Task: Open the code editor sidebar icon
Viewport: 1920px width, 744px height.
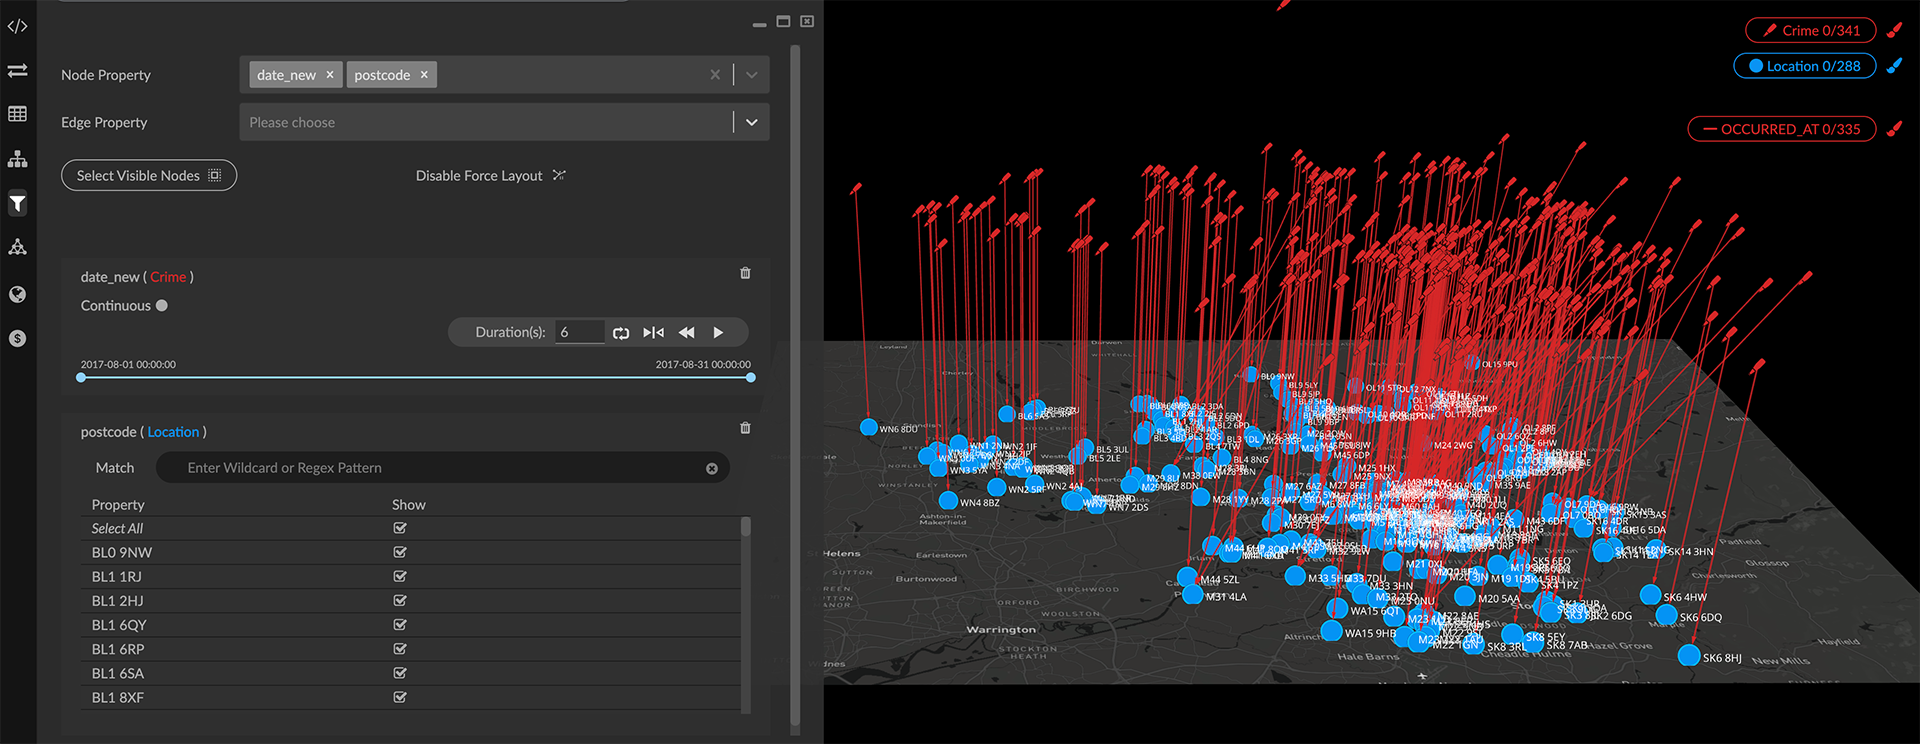Action: pos(17,26)
